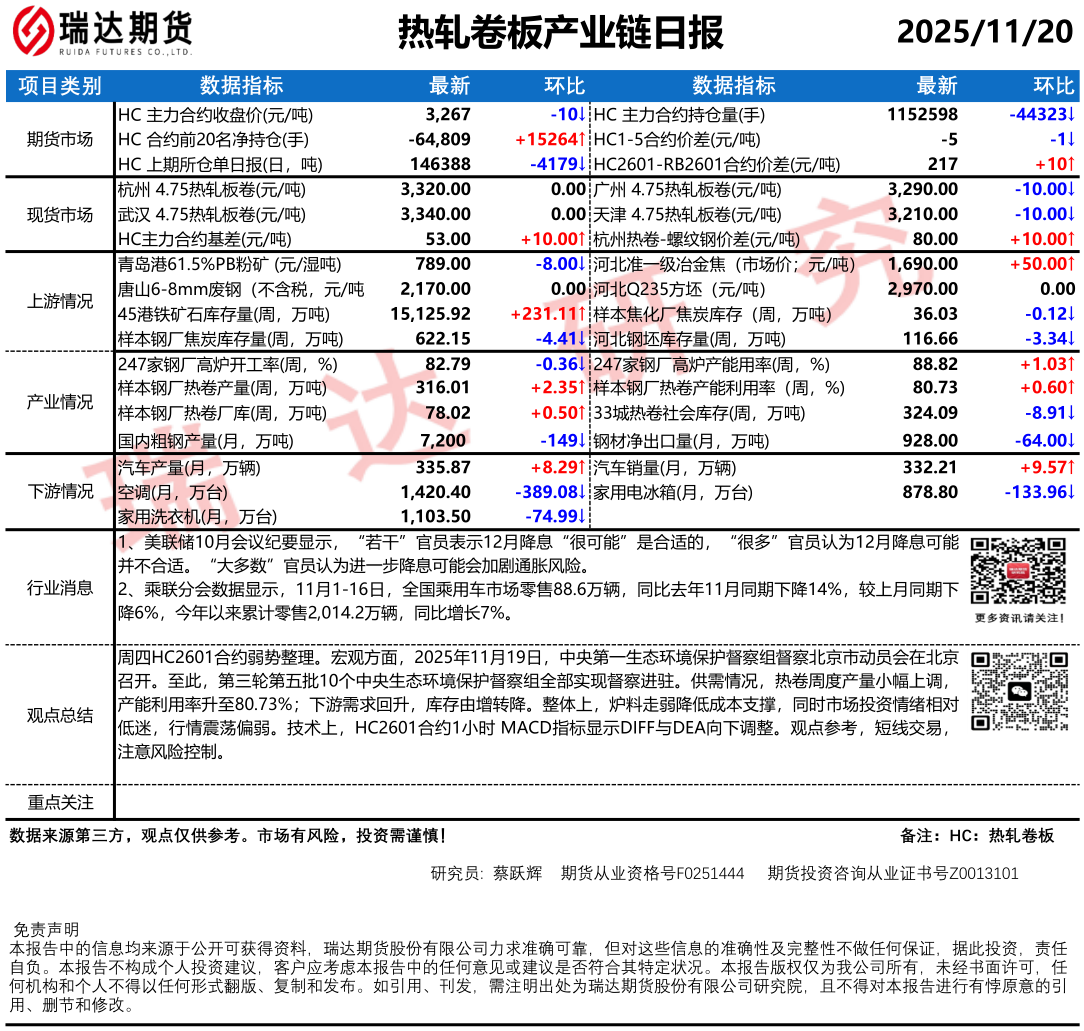Click the 免责声明 heading
1084x1031 pixels.
click(x=45, y=930)
